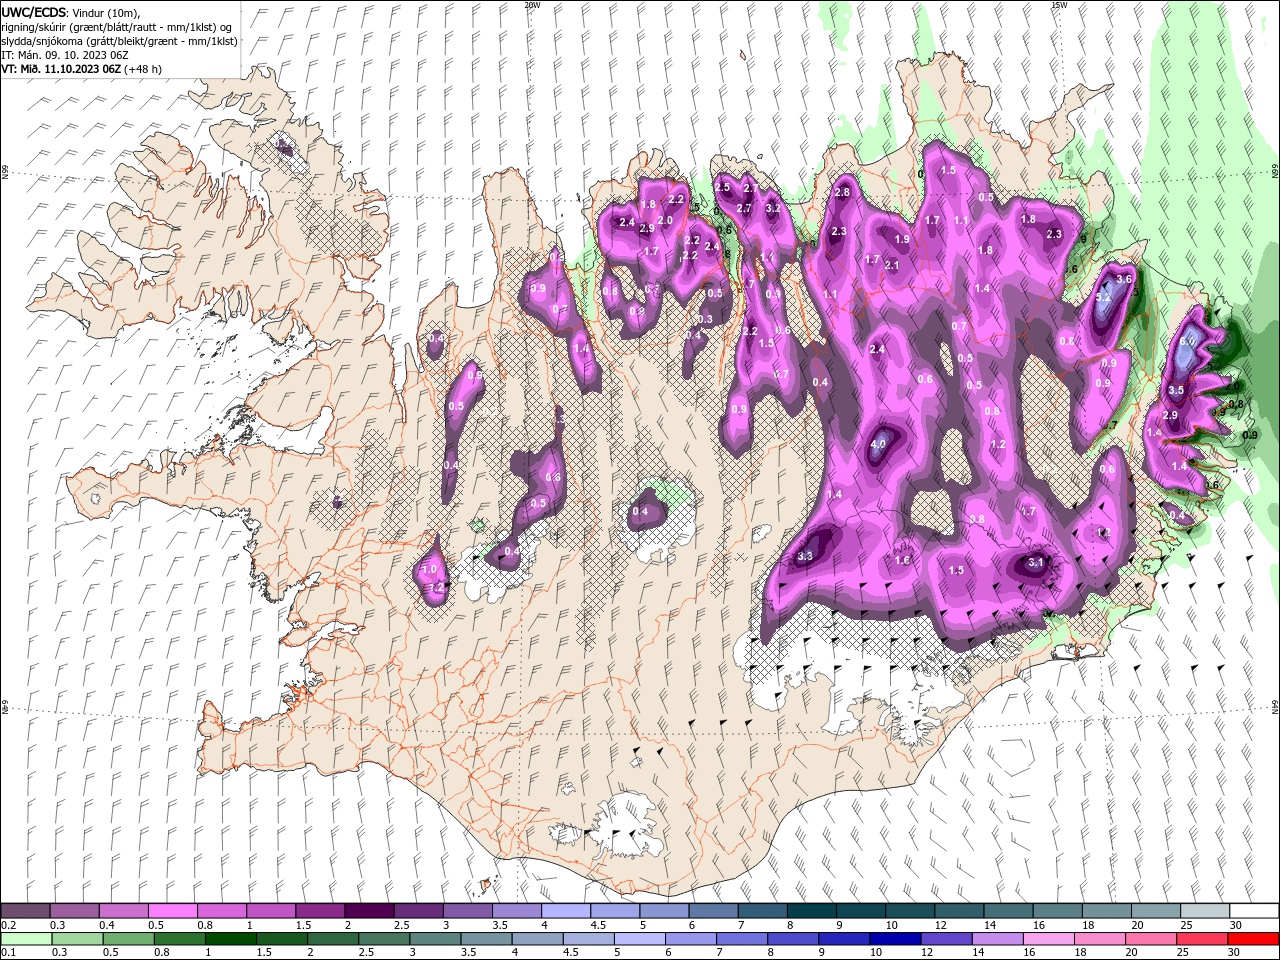Click the 3.6 value in the northeast

1123,279
